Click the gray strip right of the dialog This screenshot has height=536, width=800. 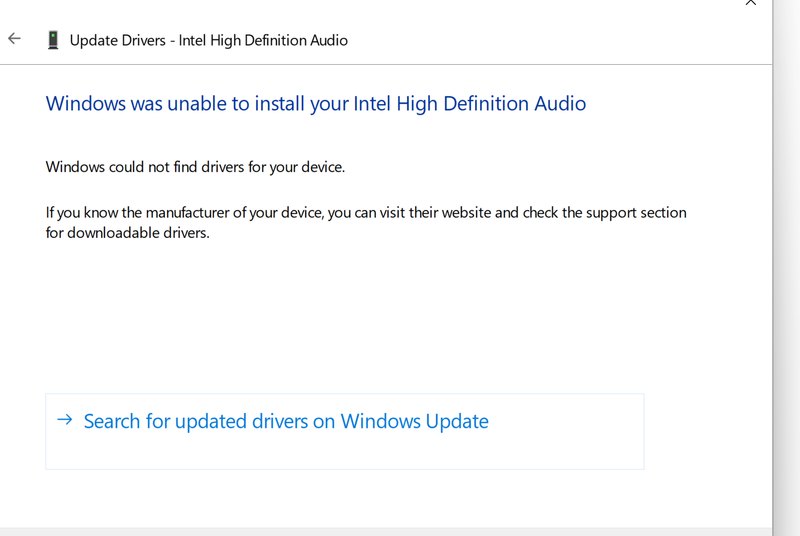click(786, 300)
